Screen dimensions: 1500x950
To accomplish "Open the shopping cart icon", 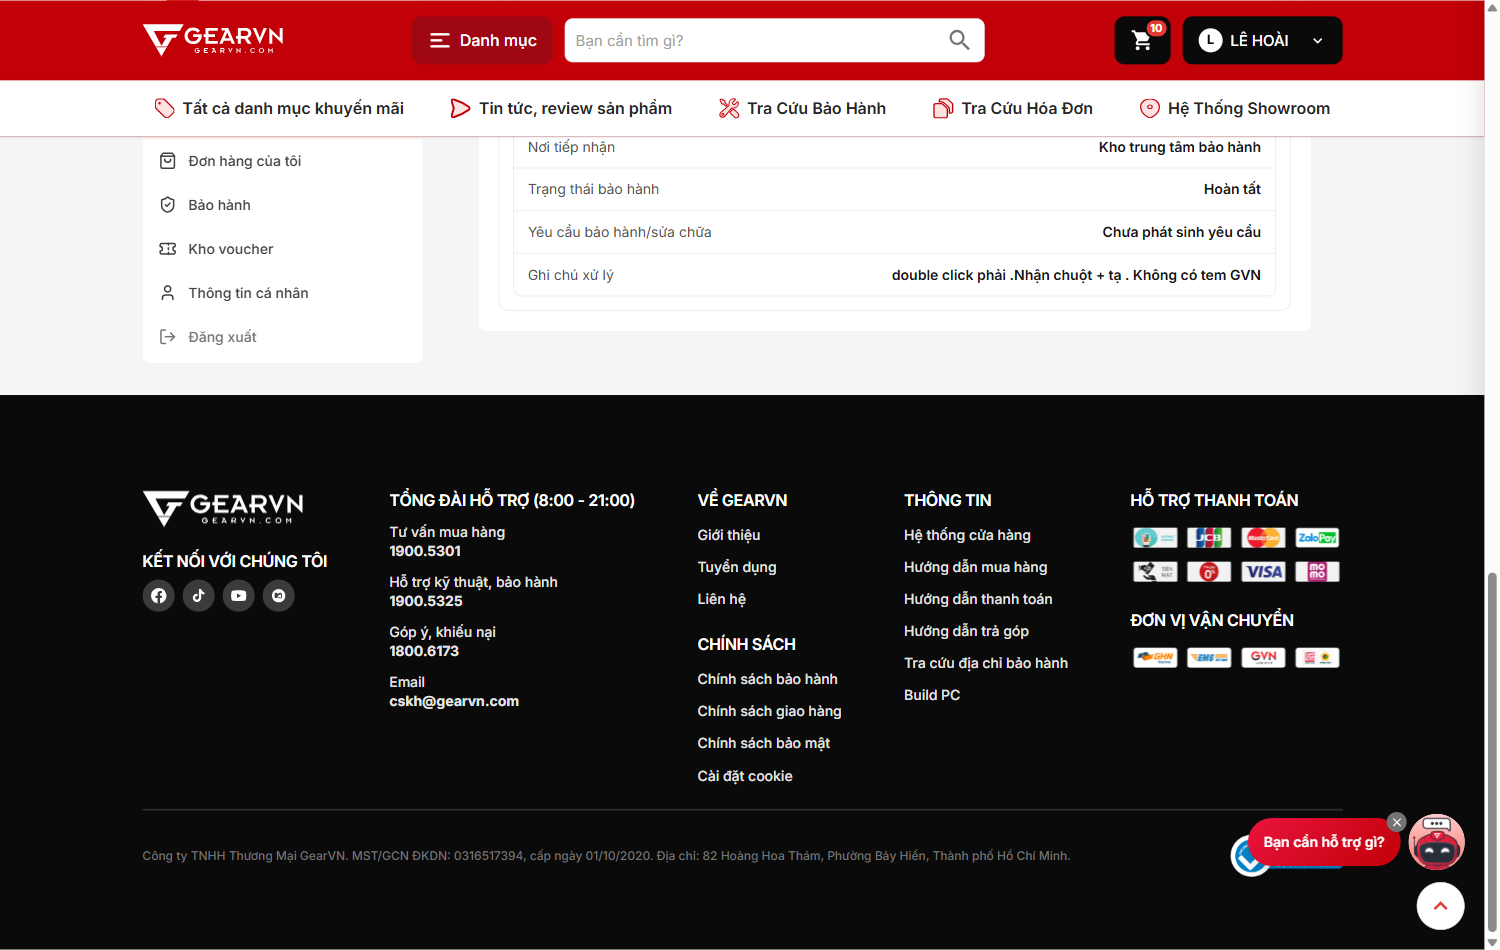I will (1142, 41).
